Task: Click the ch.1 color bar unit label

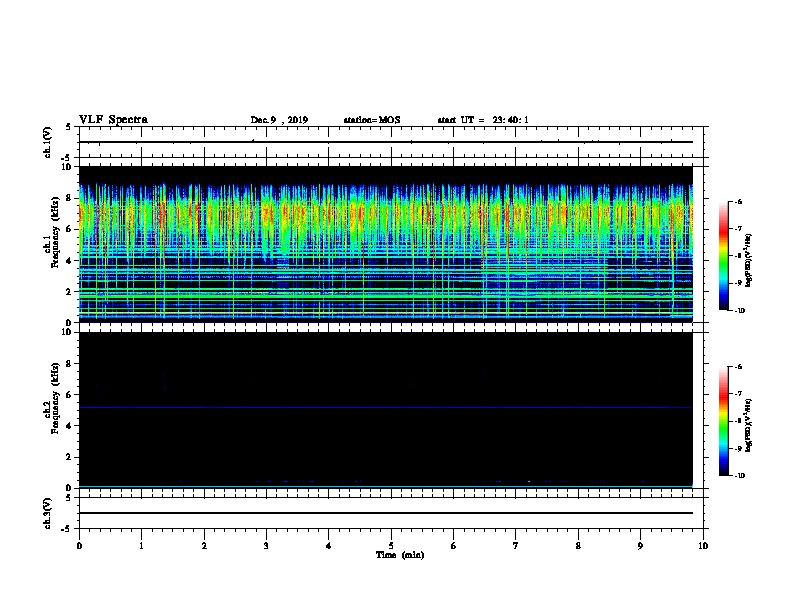Action: 749,260
